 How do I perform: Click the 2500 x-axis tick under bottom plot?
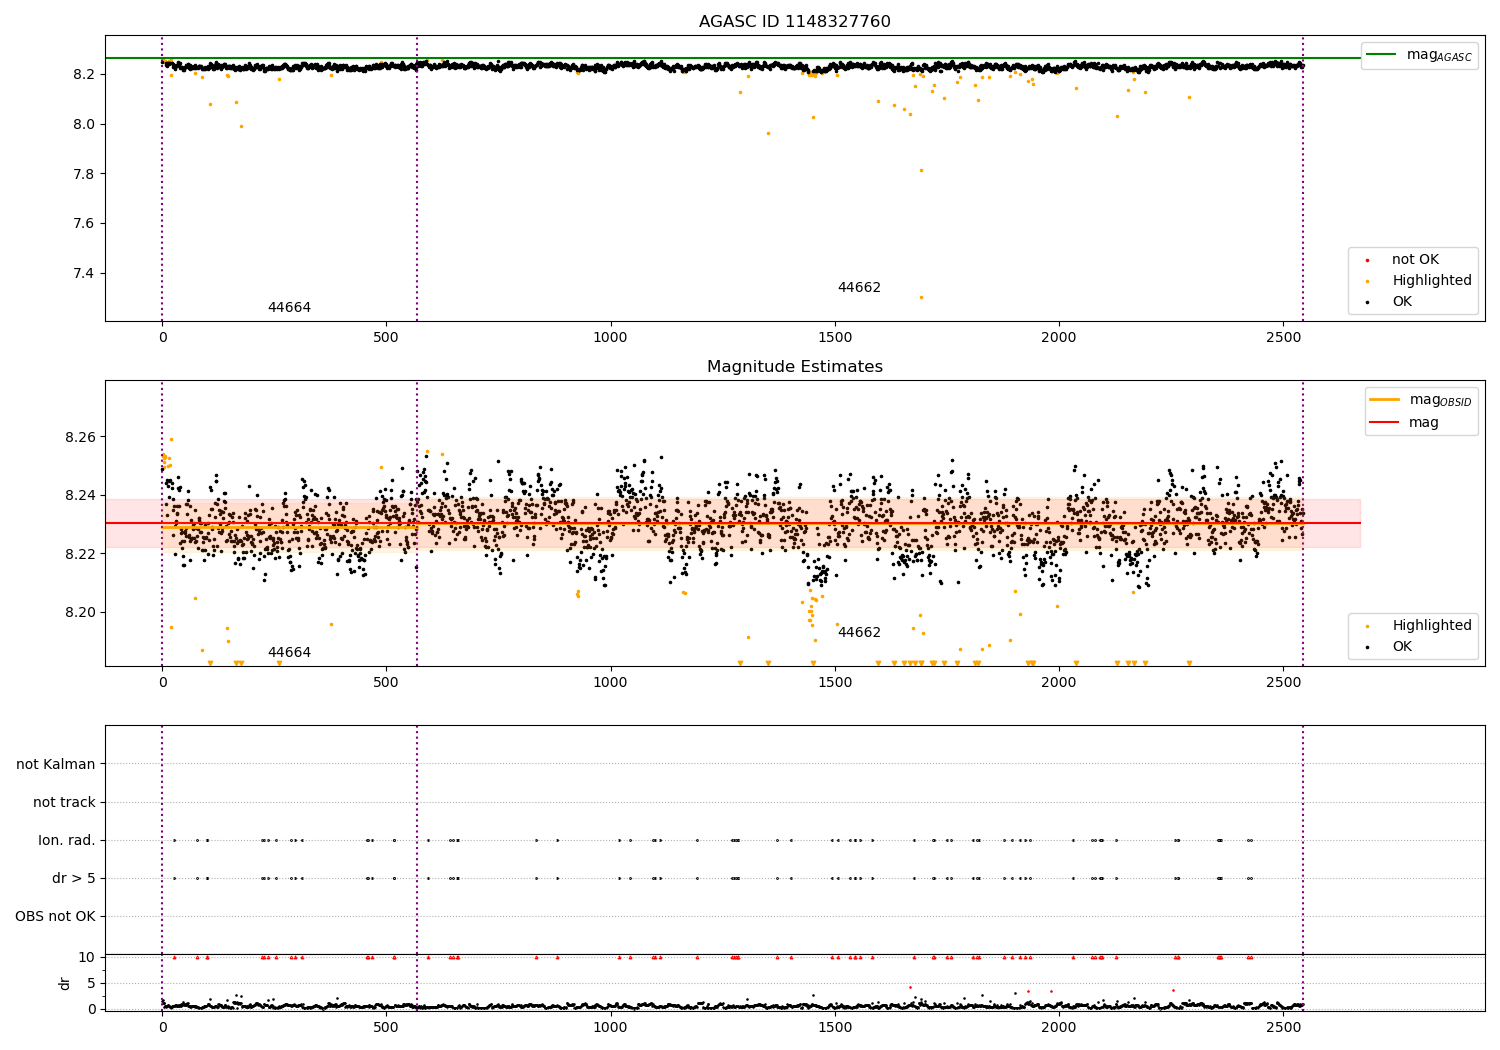(x=1283, y=1027)
